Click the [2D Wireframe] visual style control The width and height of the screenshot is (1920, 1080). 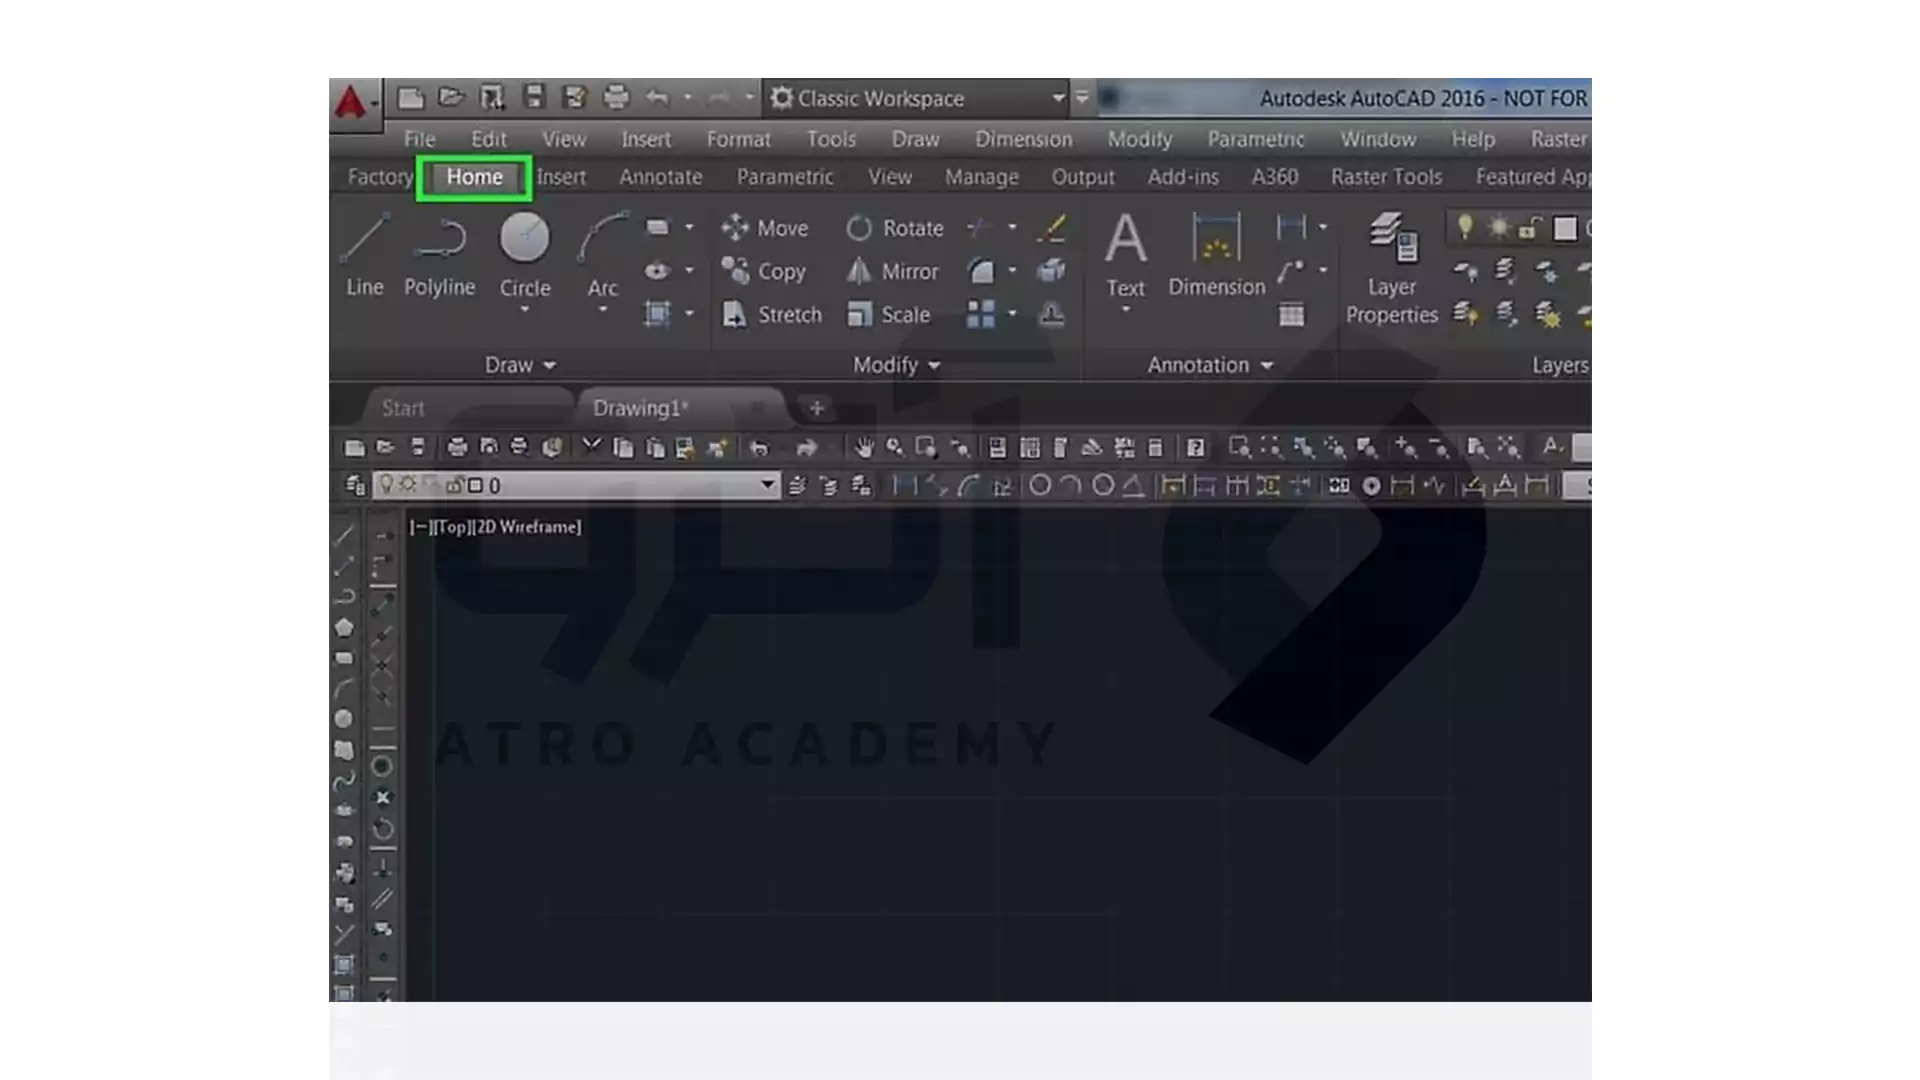point(527,527)
